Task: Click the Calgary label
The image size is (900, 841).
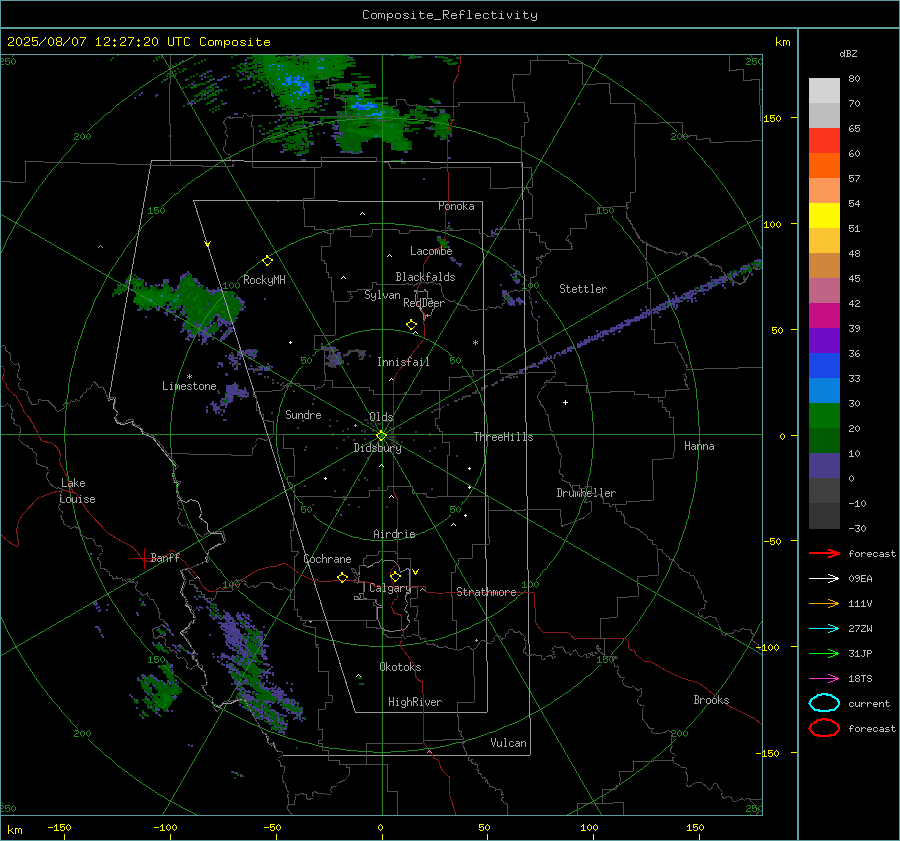Action: (x=390, y=589)
